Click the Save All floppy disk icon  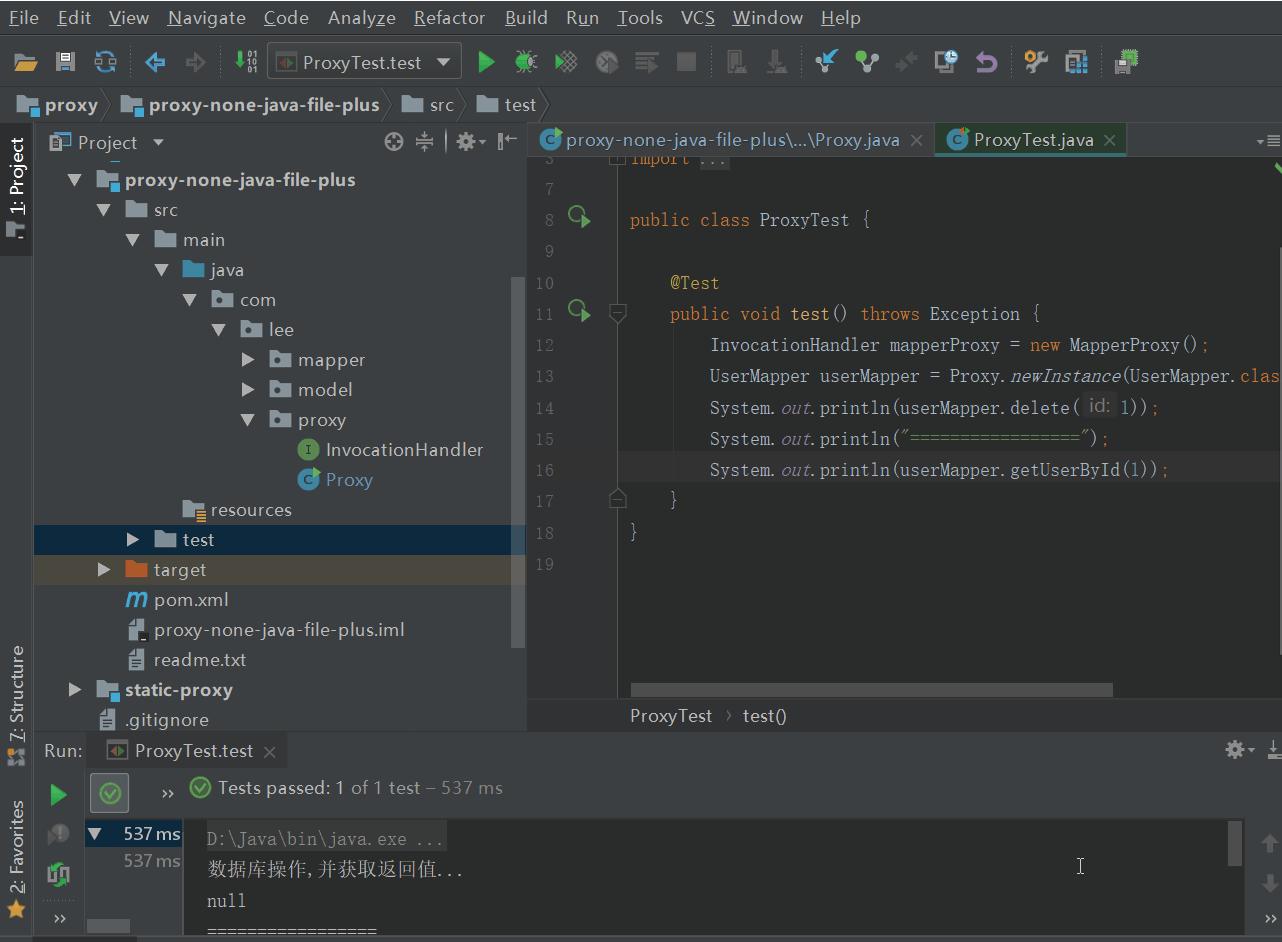pyautogui.click(x=65, y=62)
